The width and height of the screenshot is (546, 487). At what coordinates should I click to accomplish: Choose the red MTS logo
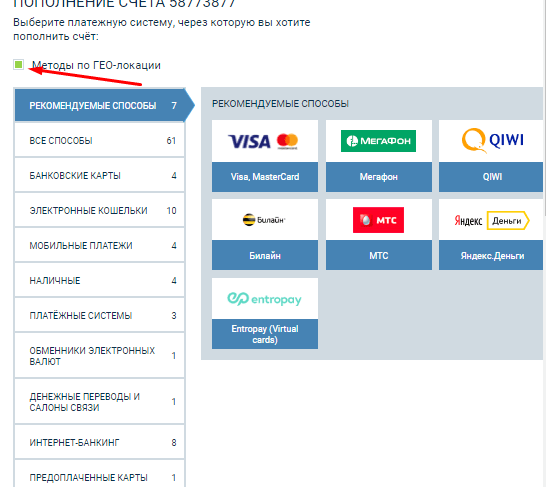tap(378, 220)
